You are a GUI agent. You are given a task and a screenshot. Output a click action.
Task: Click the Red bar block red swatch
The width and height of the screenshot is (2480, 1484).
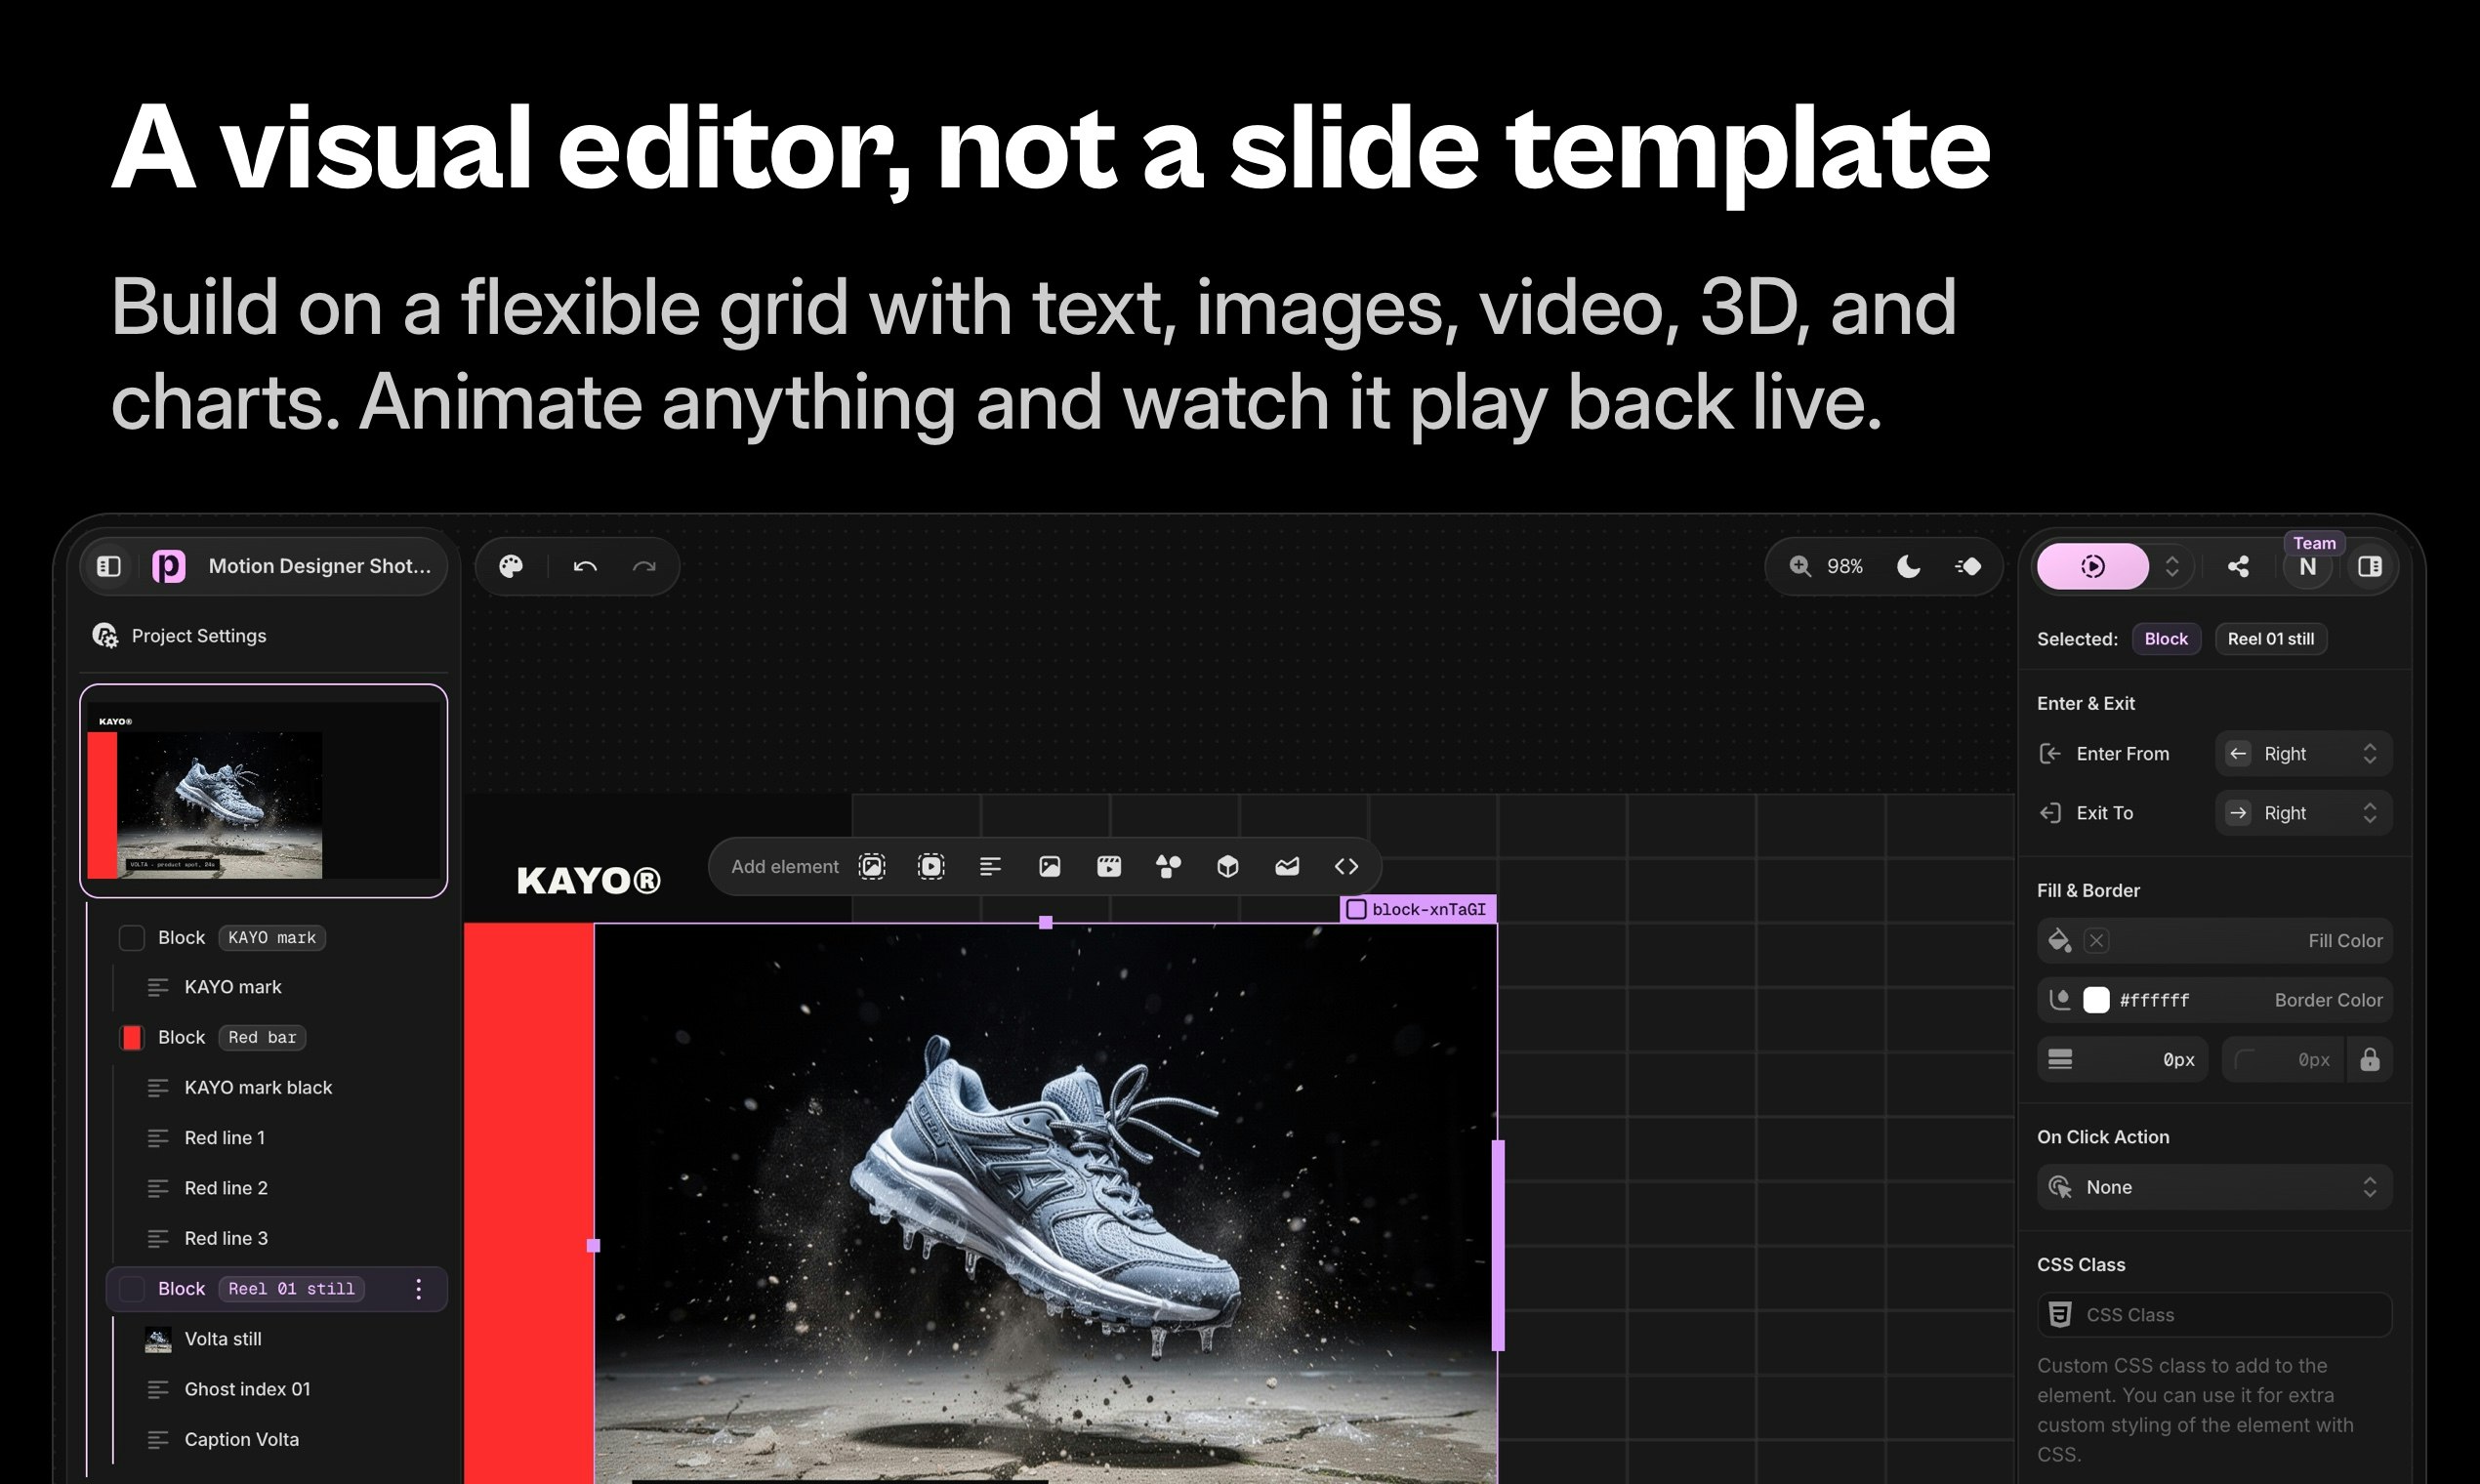click(132, 1038)
